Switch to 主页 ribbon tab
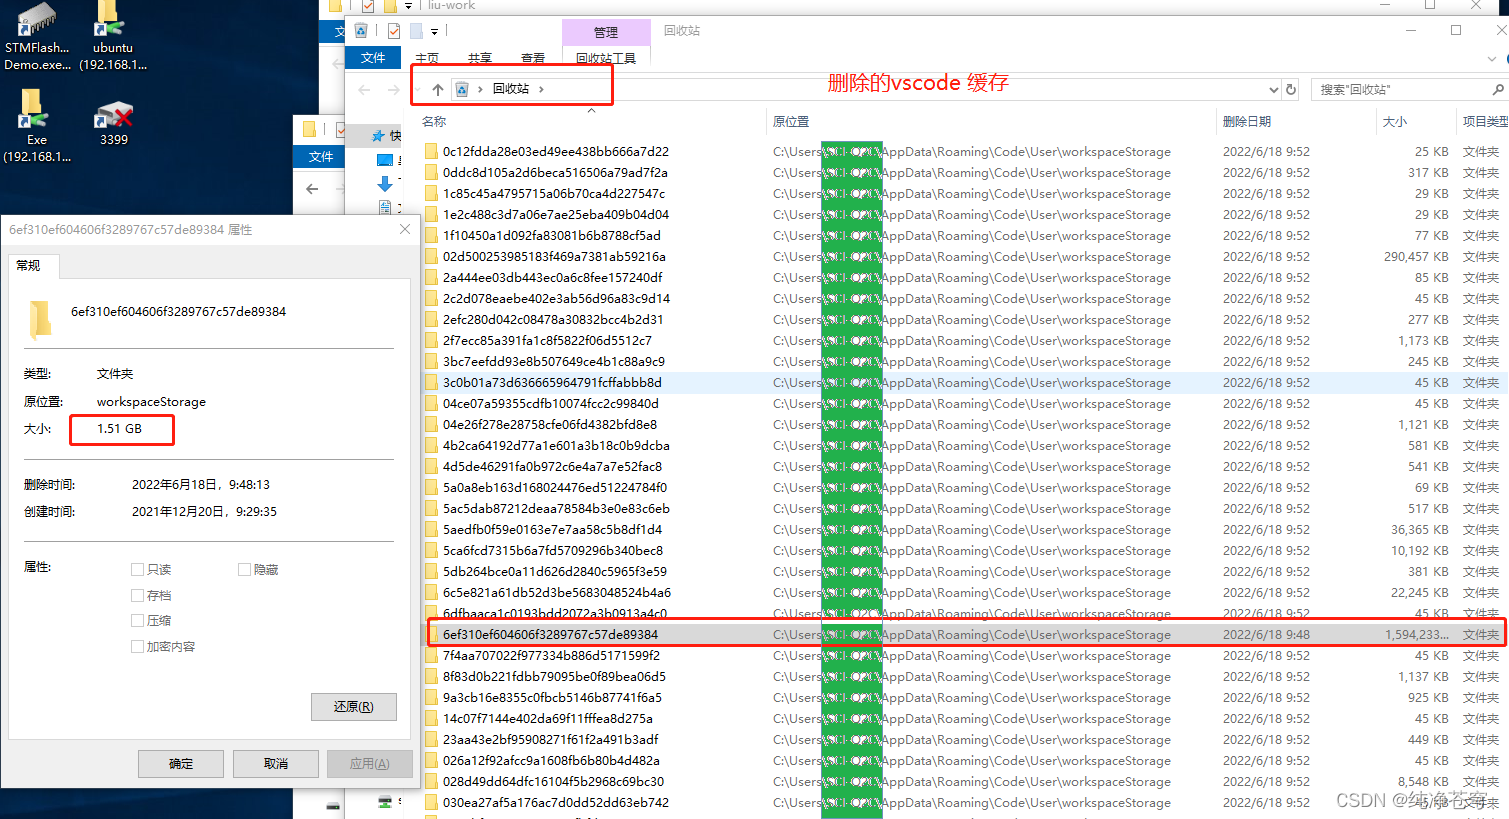1509x819 pixels. (x=427, y=58)
